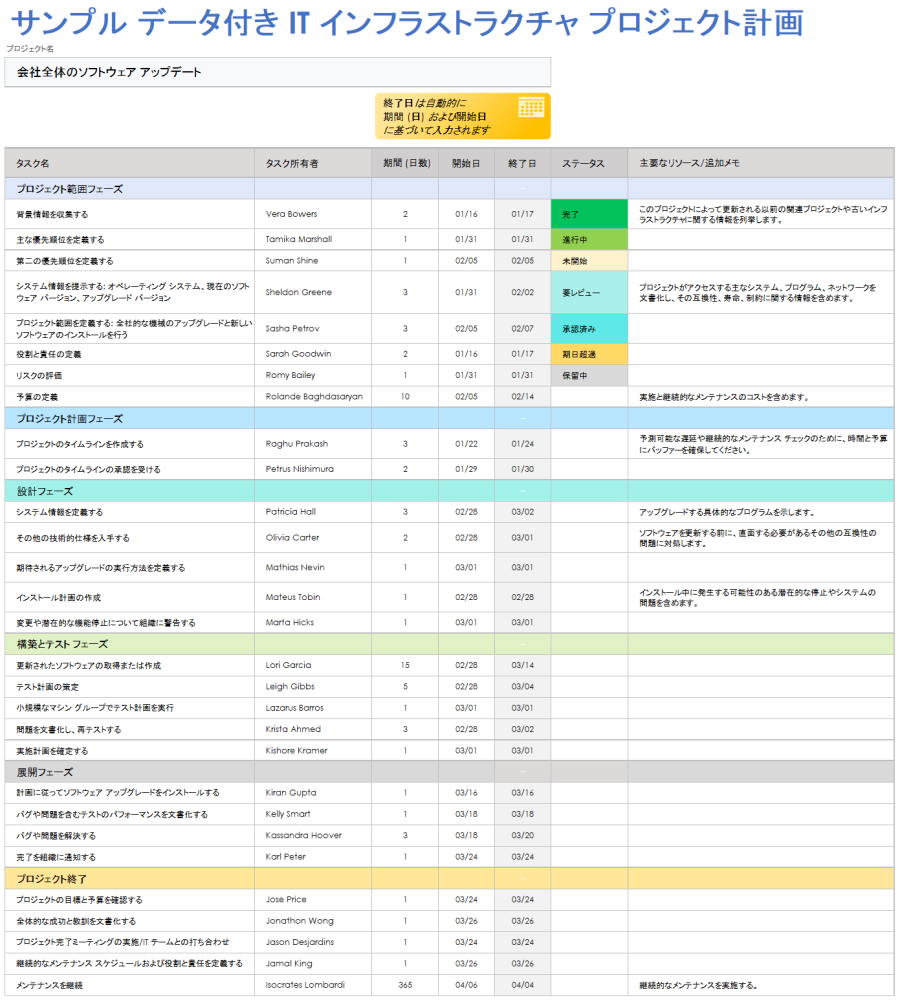
Task: Select the 未開始 status cell
Action: click(x=589, y=261)
